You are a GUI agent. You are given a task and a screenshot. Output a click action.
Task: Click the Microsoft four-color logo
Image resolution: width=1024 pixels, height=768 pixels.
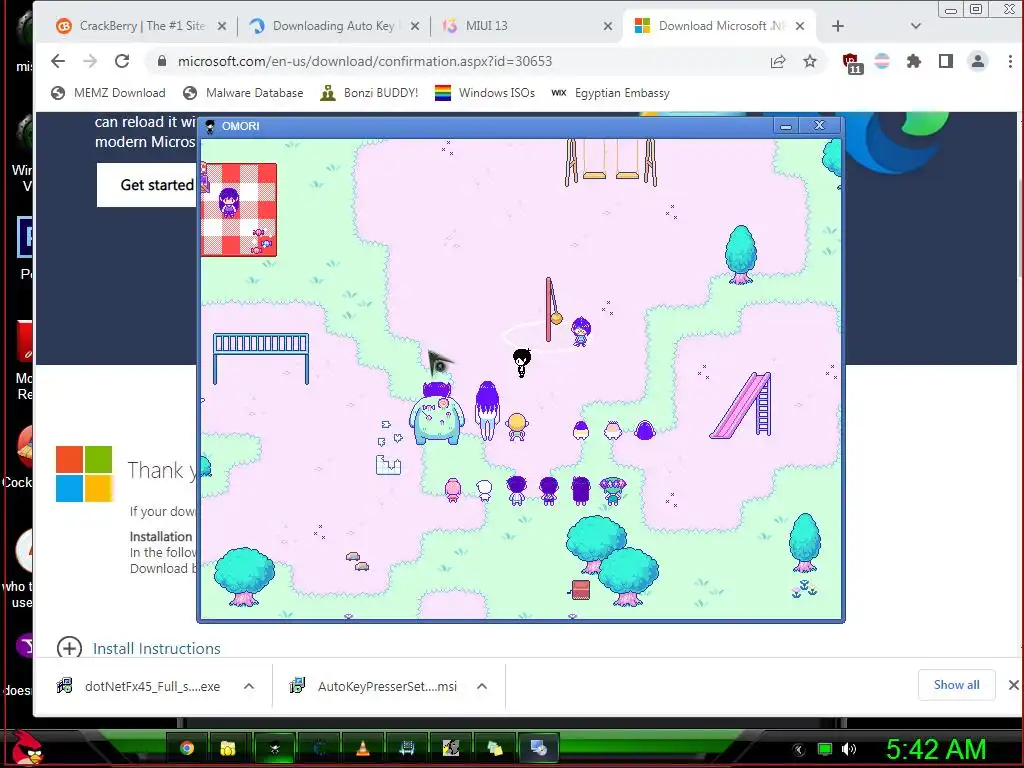tap(84, 473)
